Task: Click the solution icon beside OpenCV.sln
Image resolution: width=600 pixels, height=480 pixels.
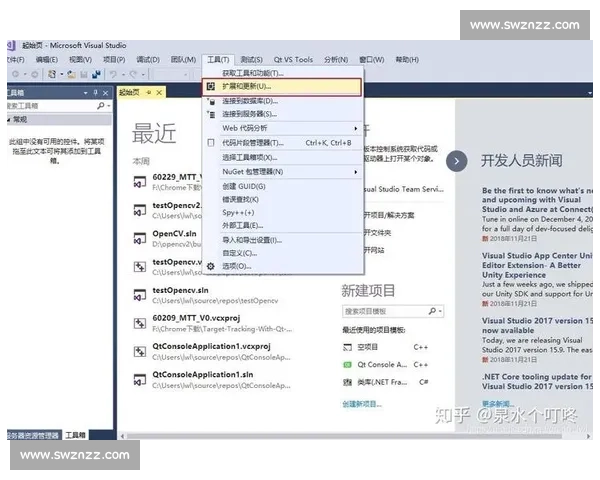Action: pyautogui.click(x=140, y=238)
